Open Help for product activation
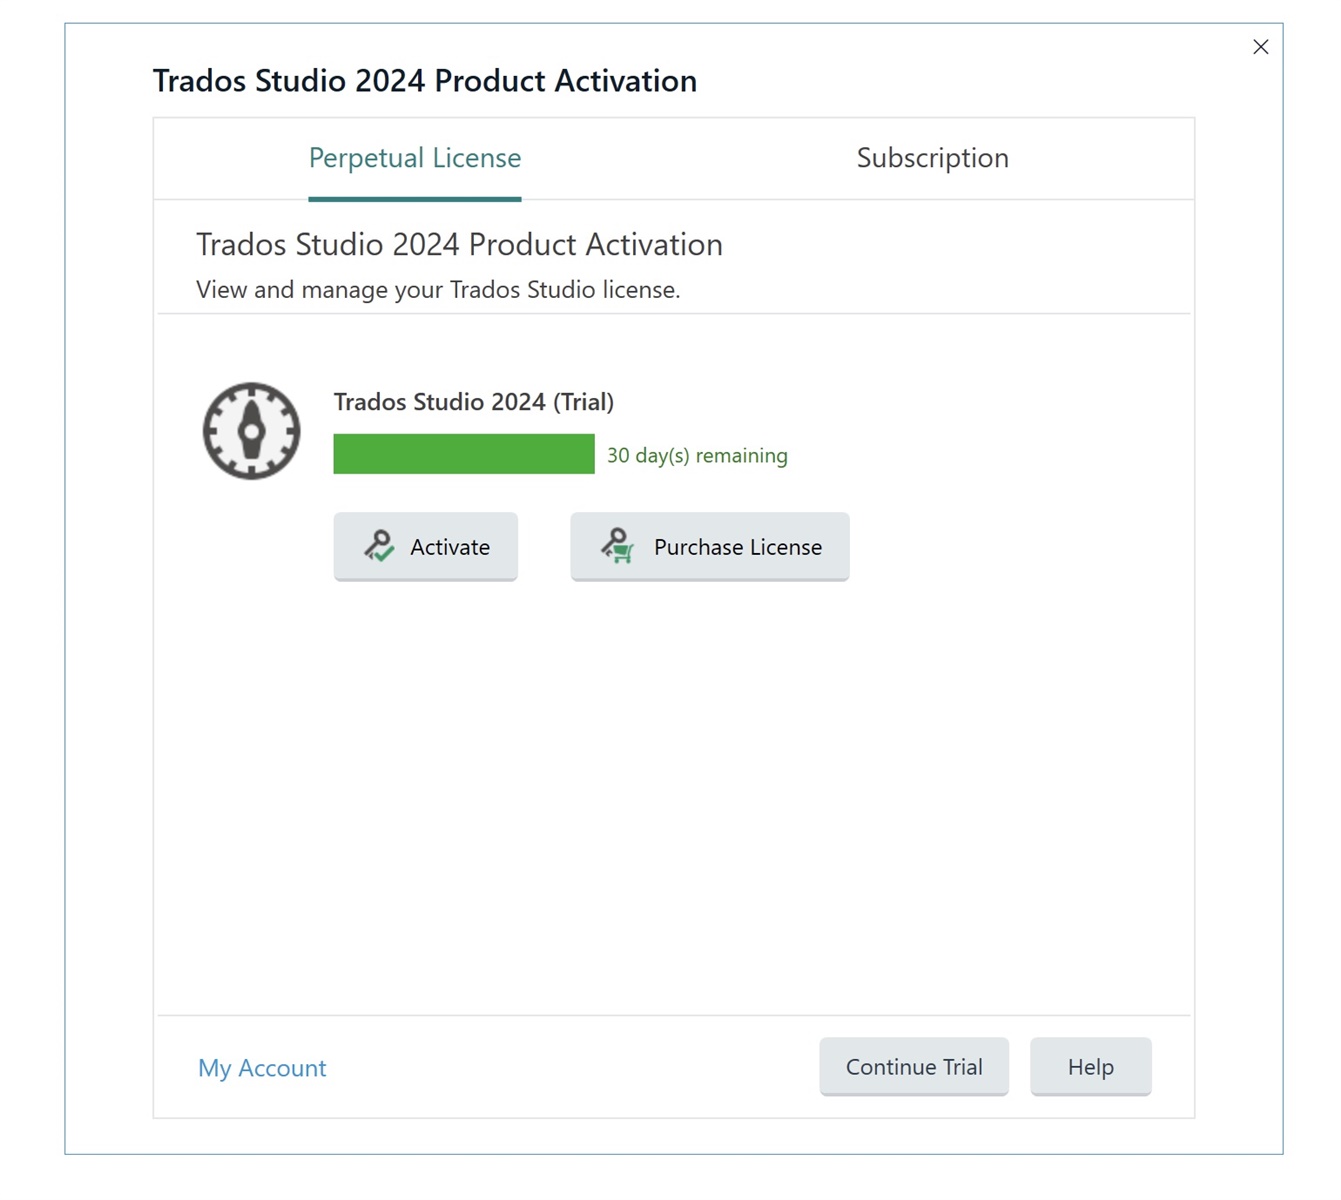This screenshot has height=1200, width=1341. [x=1090, y=1066]
